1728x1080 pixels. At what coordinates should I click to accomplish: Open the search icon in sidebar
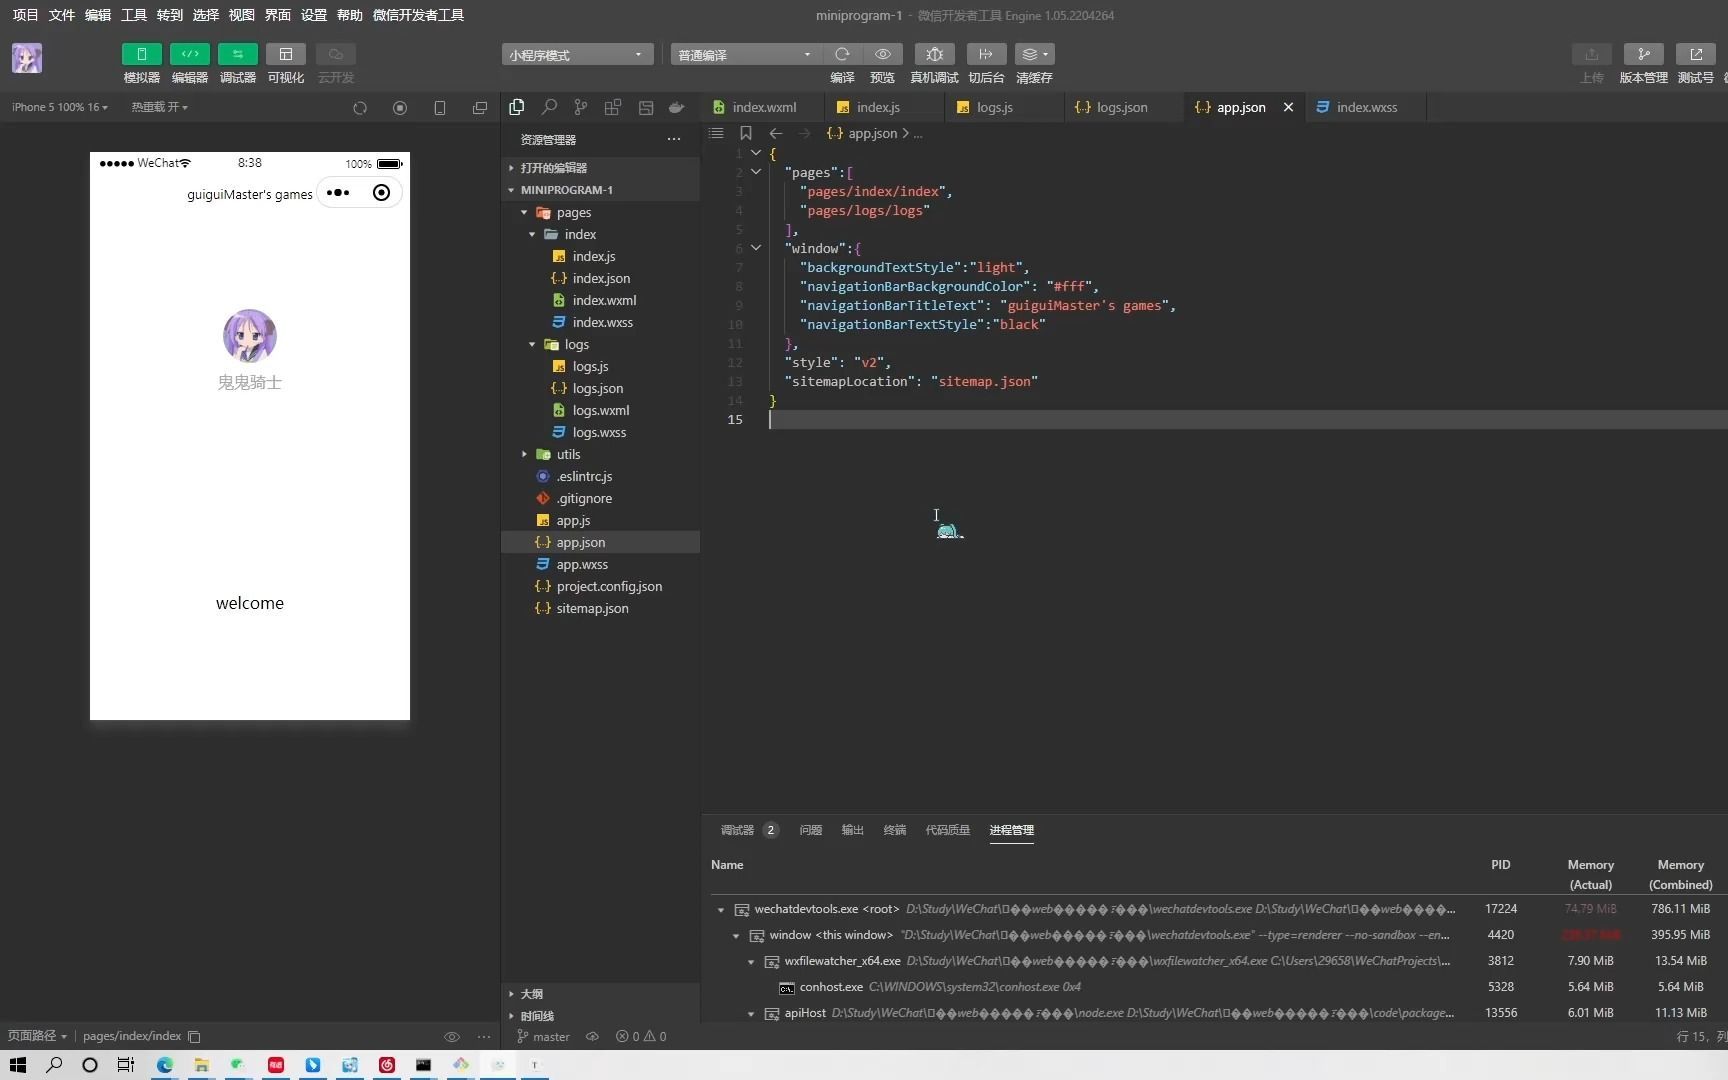tap(549, 107)
